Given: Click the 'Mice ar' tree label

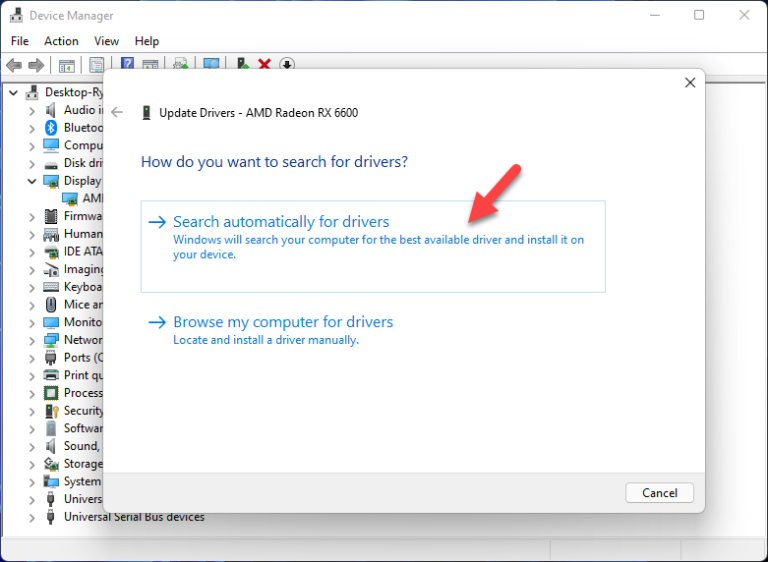Looking at the screenshot, I should pyautogui.click(x=83, y=305).
